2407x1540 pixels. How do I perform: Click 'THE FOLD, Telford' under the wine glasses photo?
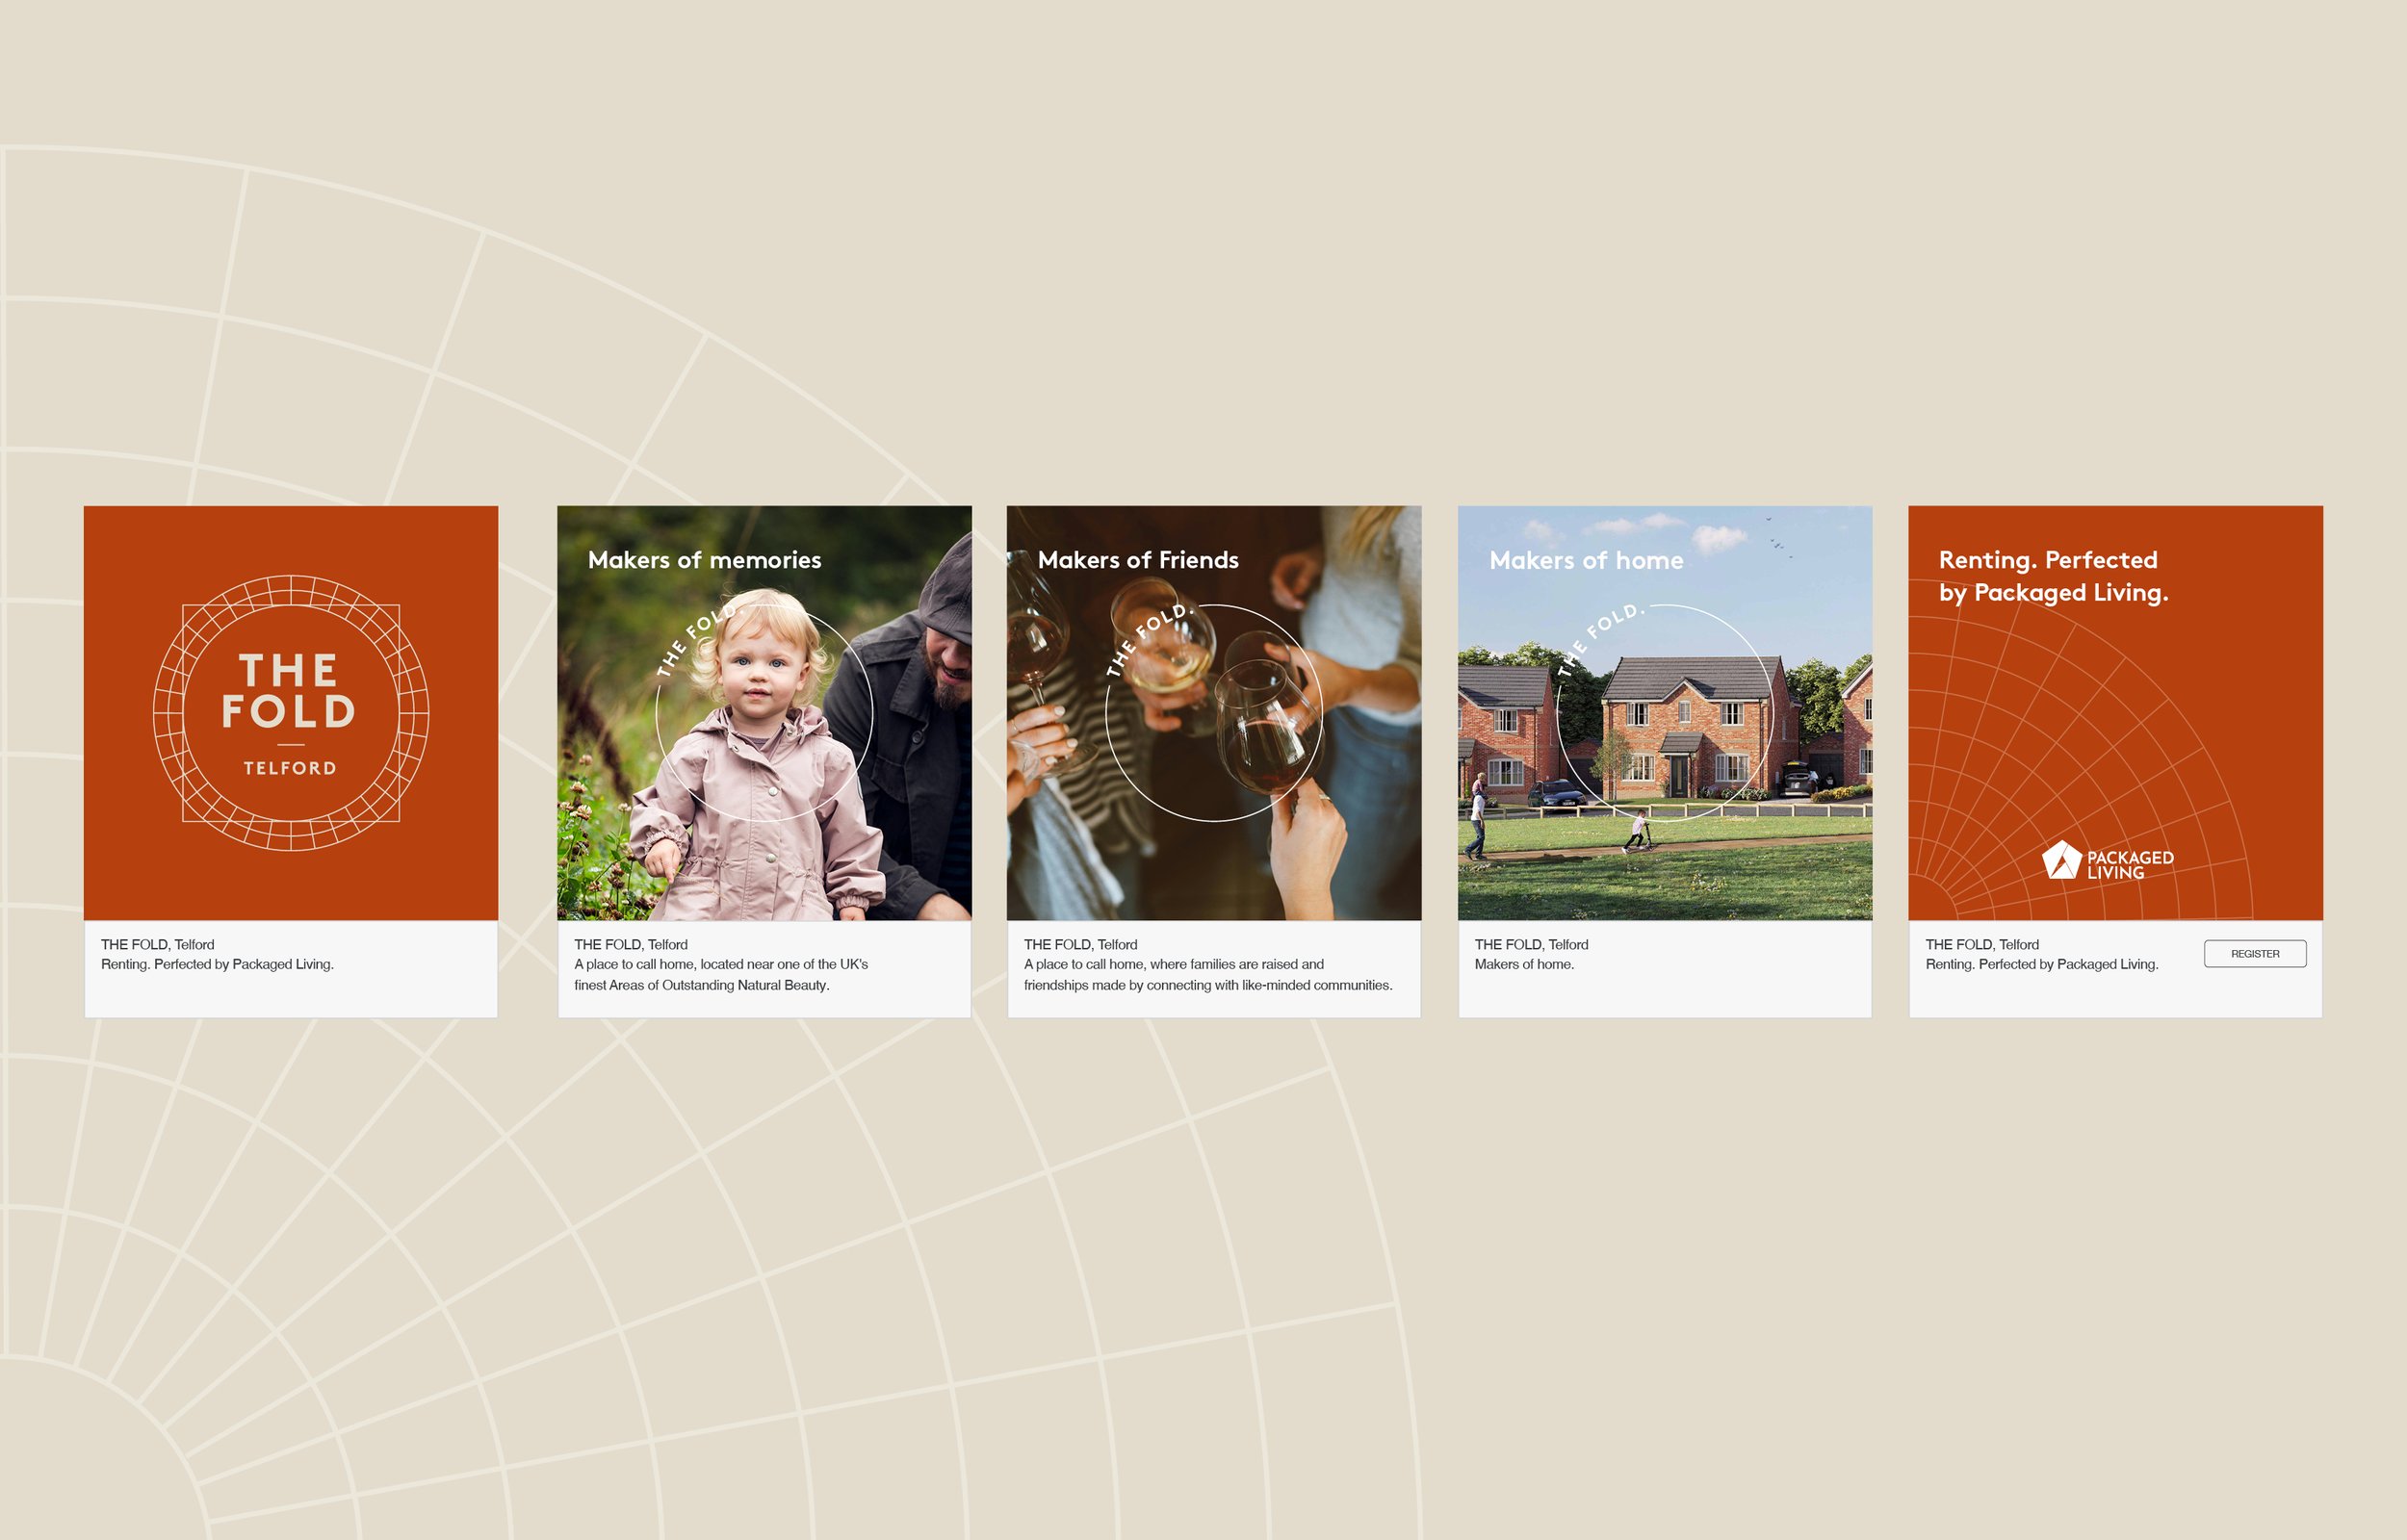(1081, 944)
